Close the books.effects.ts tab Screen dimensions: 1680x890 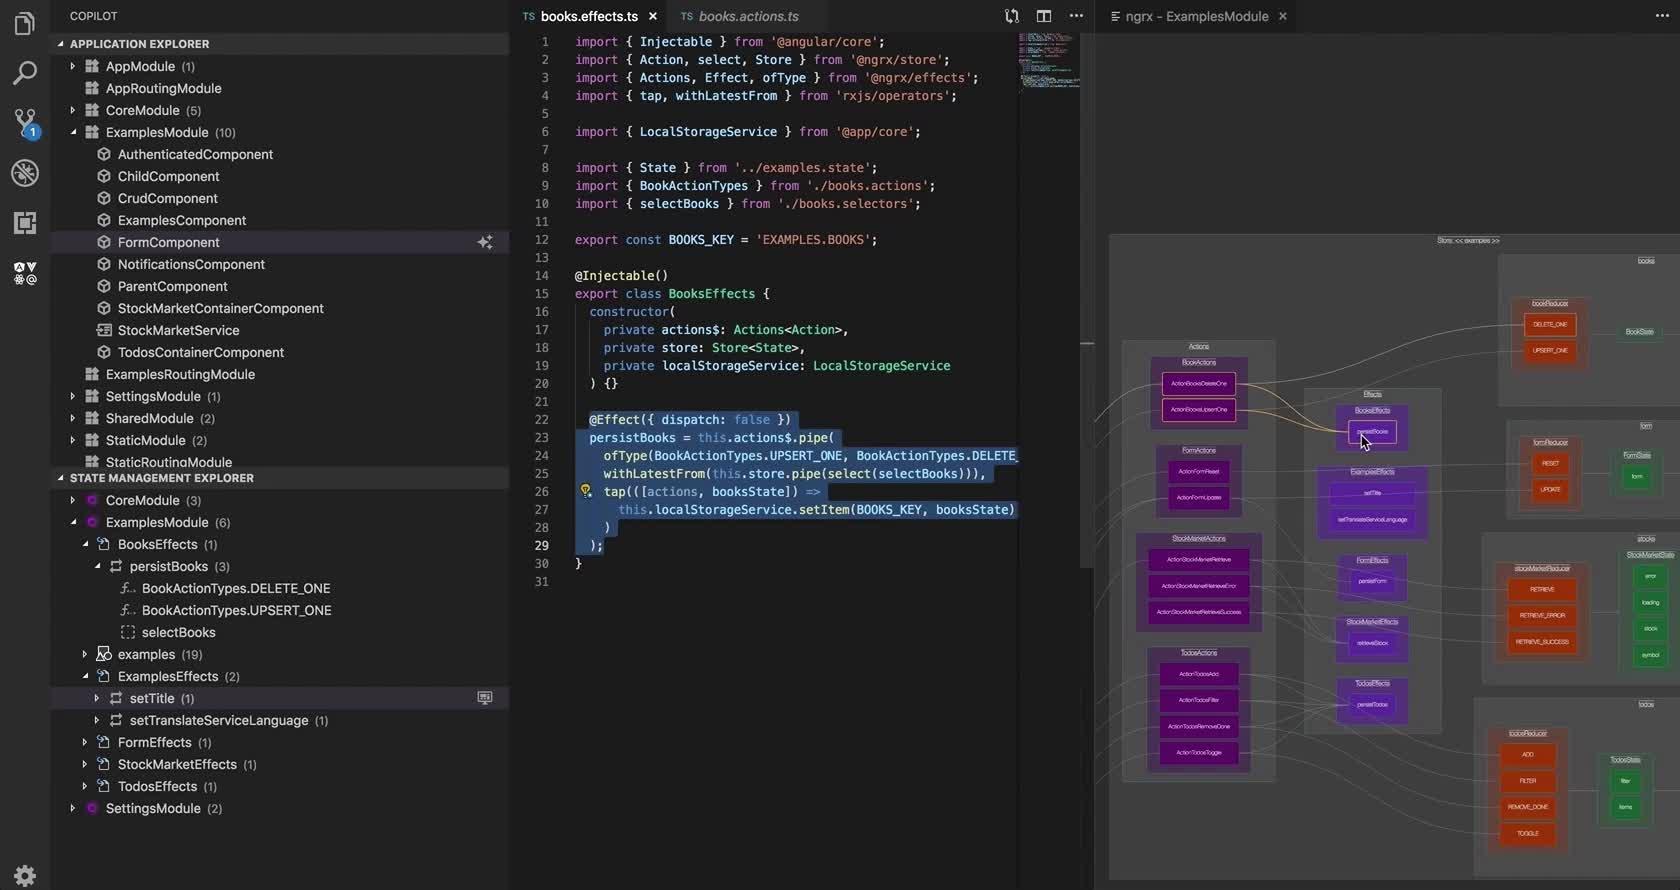click(x=653, y=16)
